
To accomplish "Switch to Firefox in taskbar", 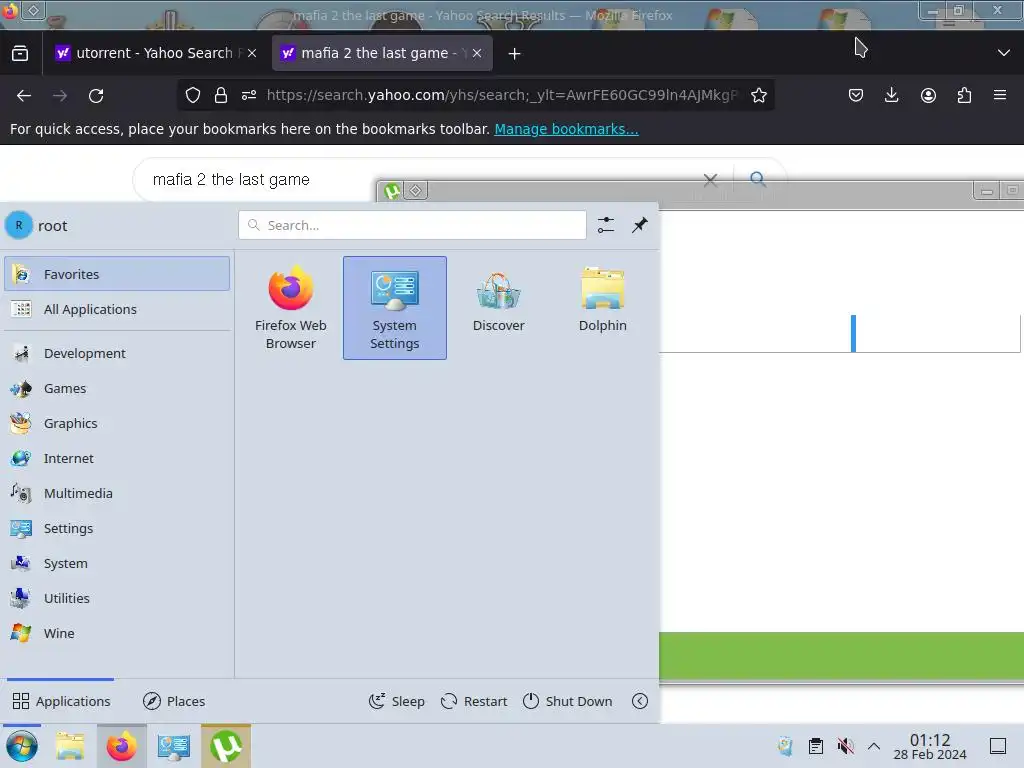I will (121, 746).
